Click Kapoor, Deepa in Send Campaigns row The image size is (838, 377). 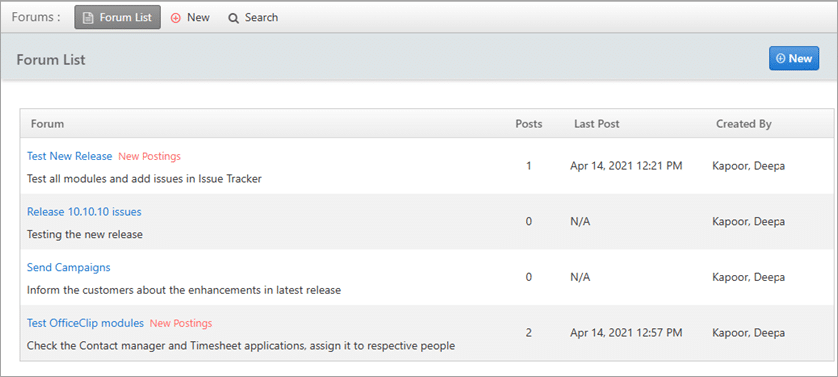tap(748, 277)
